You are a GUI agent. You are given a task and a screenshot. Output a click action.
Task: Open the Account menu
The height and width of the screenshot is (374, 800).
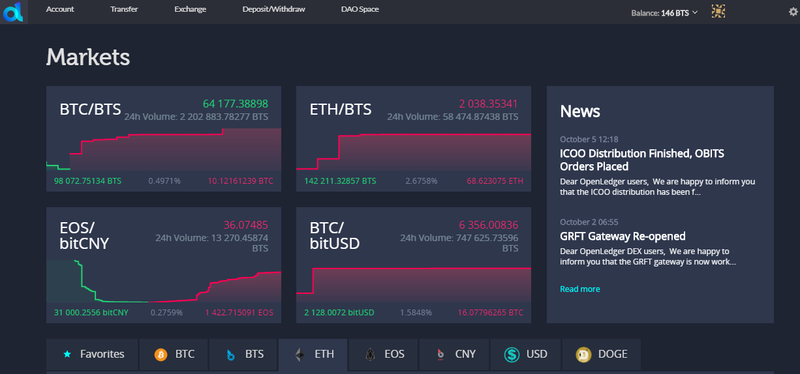[60, 9]
